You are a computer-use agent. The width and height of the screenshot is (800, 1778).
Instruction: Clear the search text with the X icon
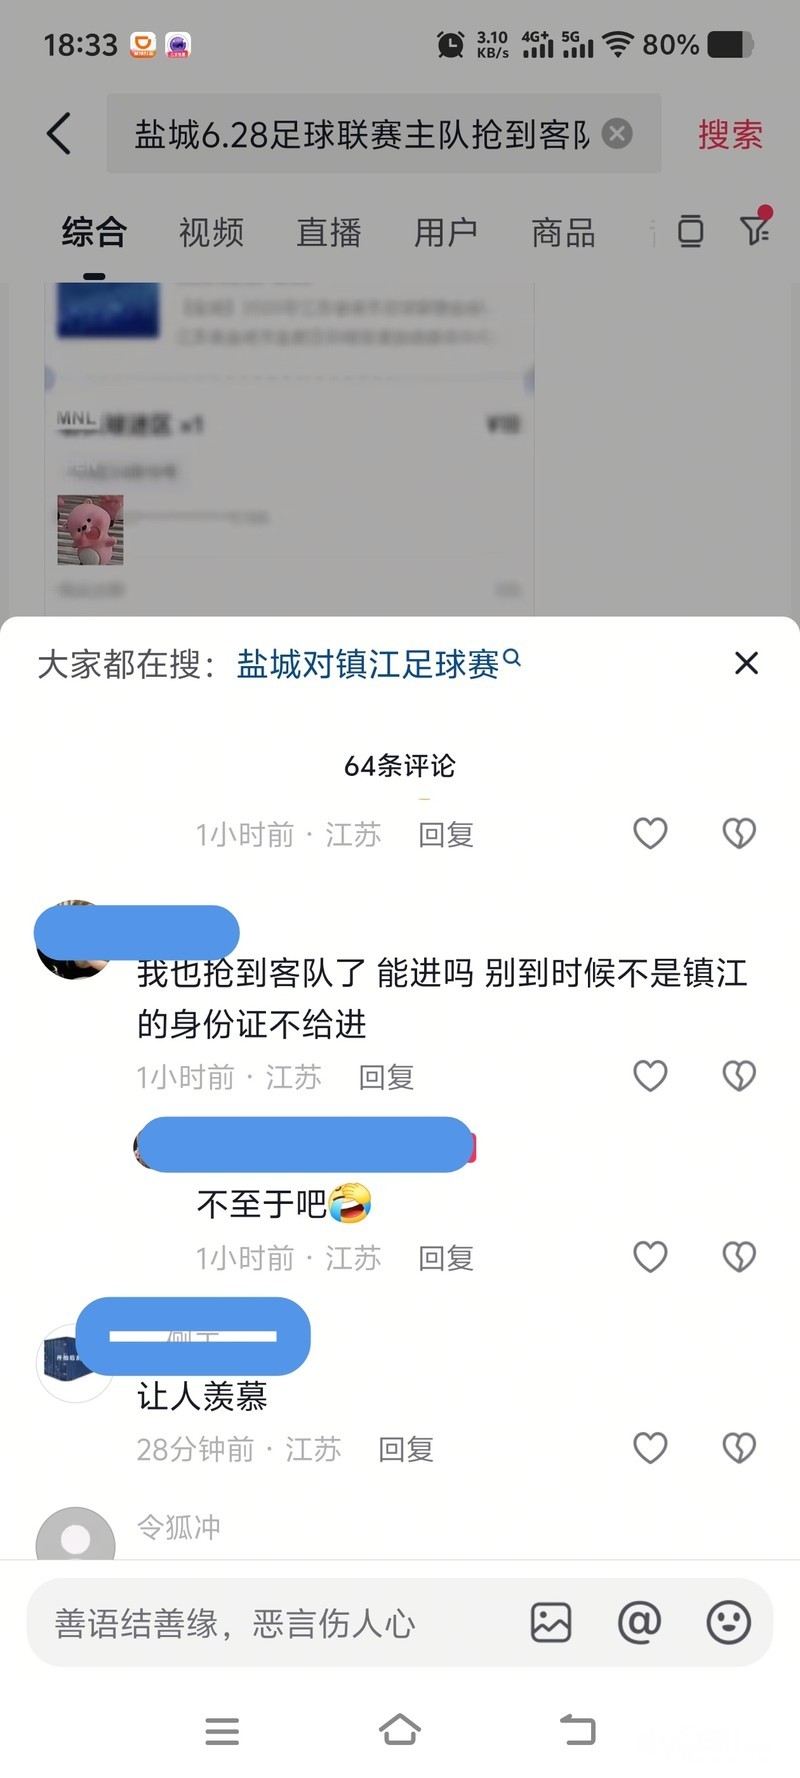click(x=617, y=133)
